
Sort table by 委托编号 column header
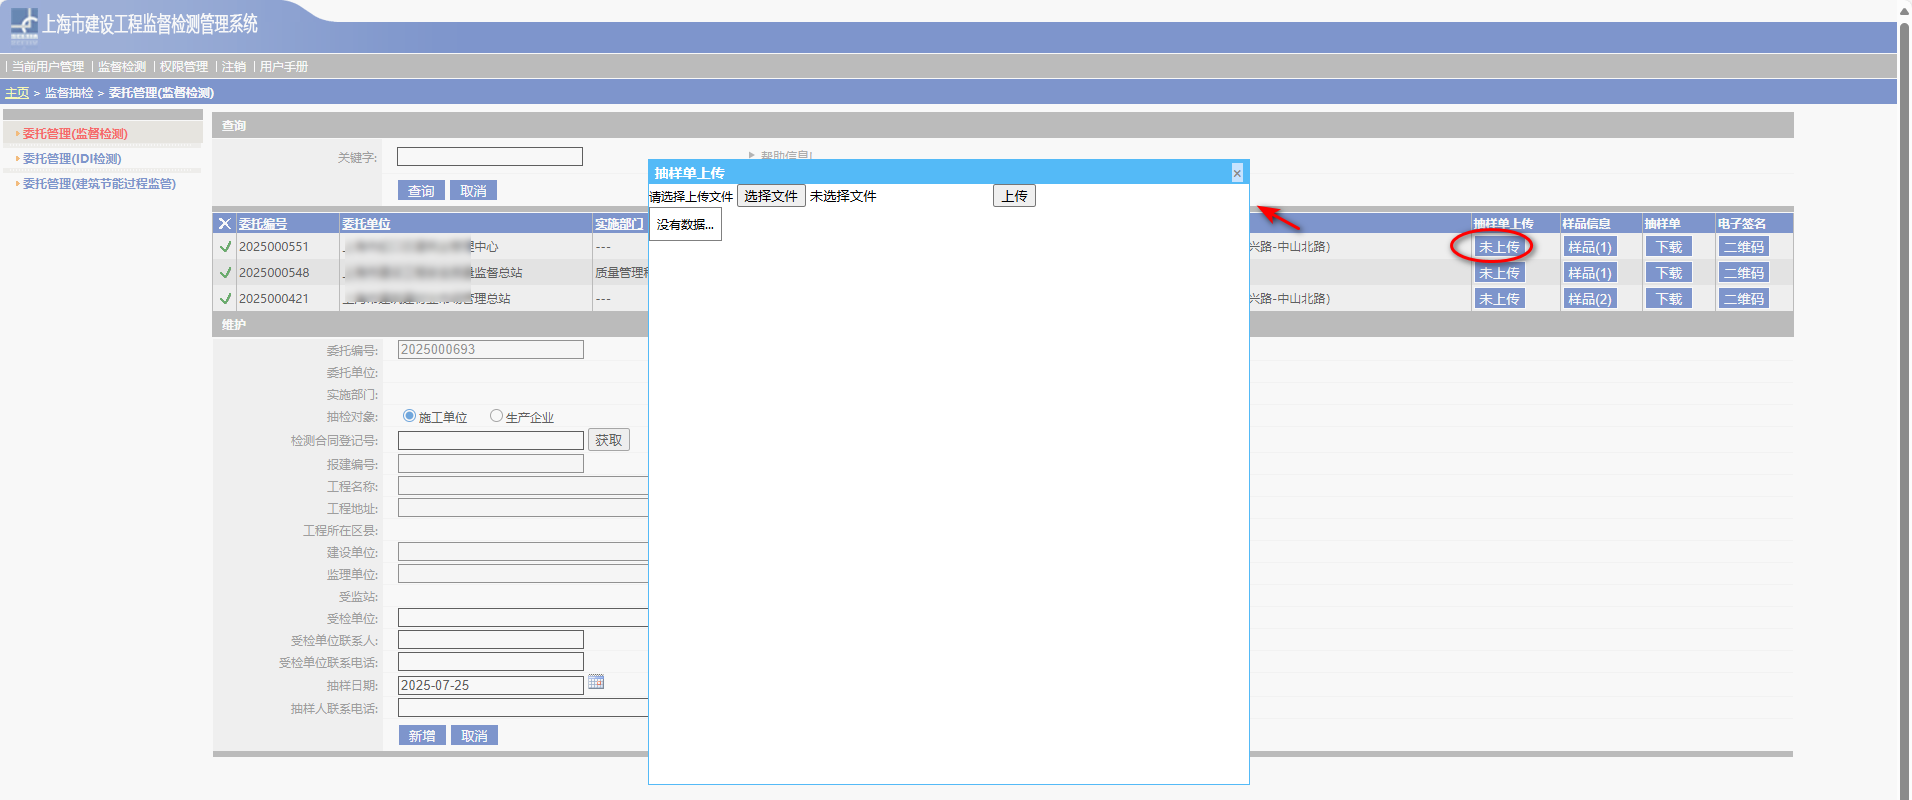(x=263, y=224)
